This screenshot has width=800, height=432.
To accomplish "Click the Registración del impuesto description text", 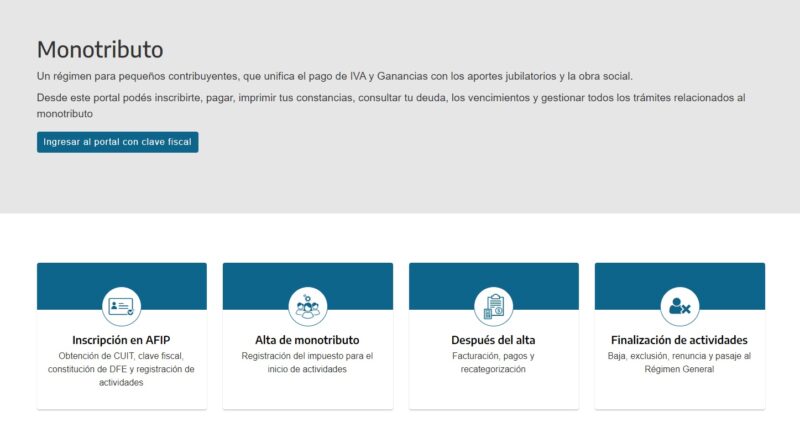I will (x=307, y=363).
